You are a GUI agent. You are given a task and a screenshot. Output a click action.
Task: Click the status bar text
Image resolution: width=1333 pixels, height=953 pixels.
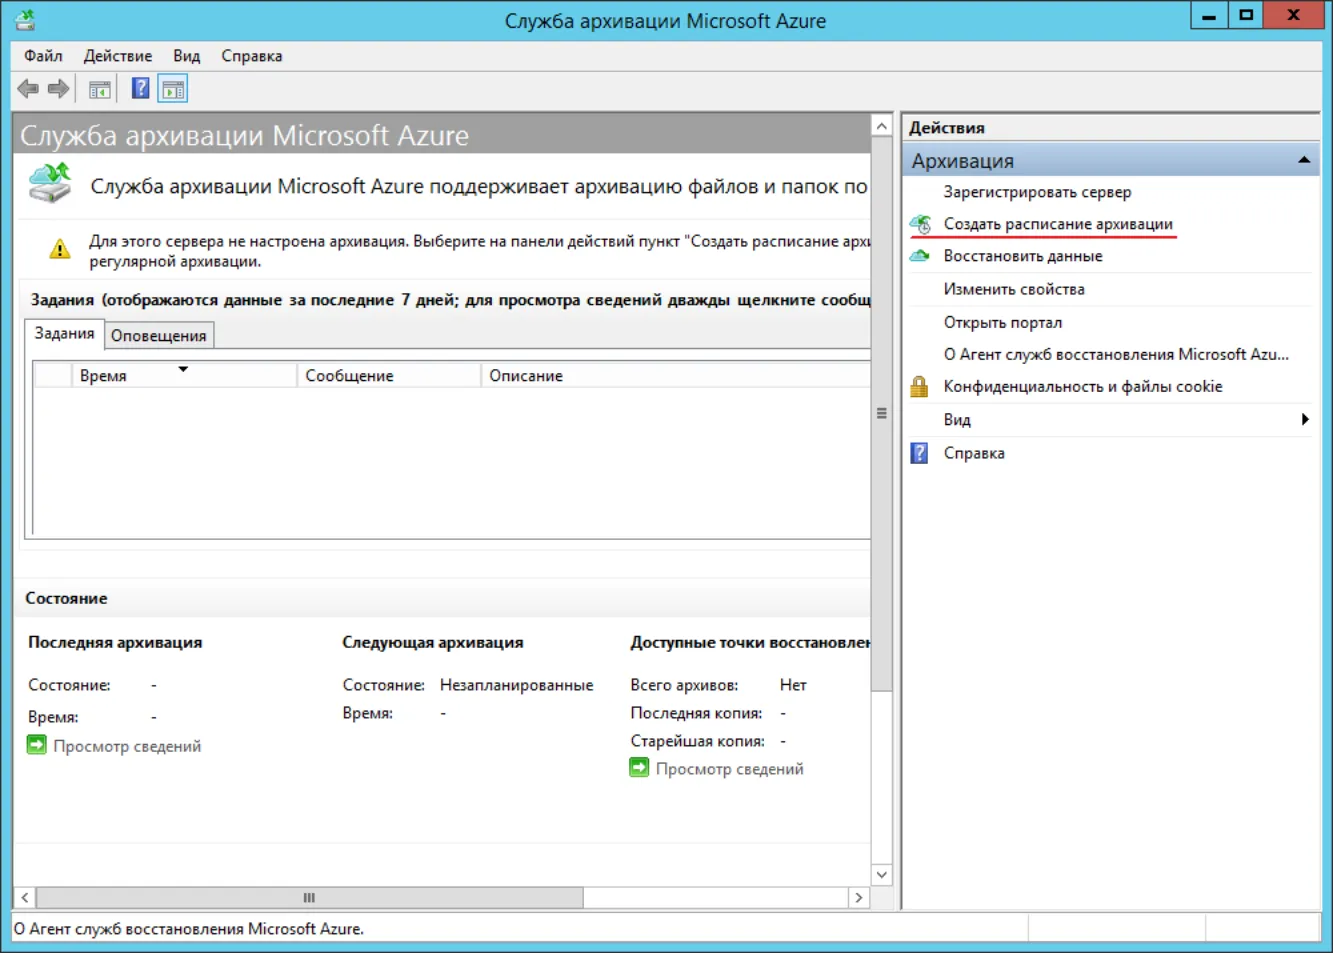click(x=189, y=929)
